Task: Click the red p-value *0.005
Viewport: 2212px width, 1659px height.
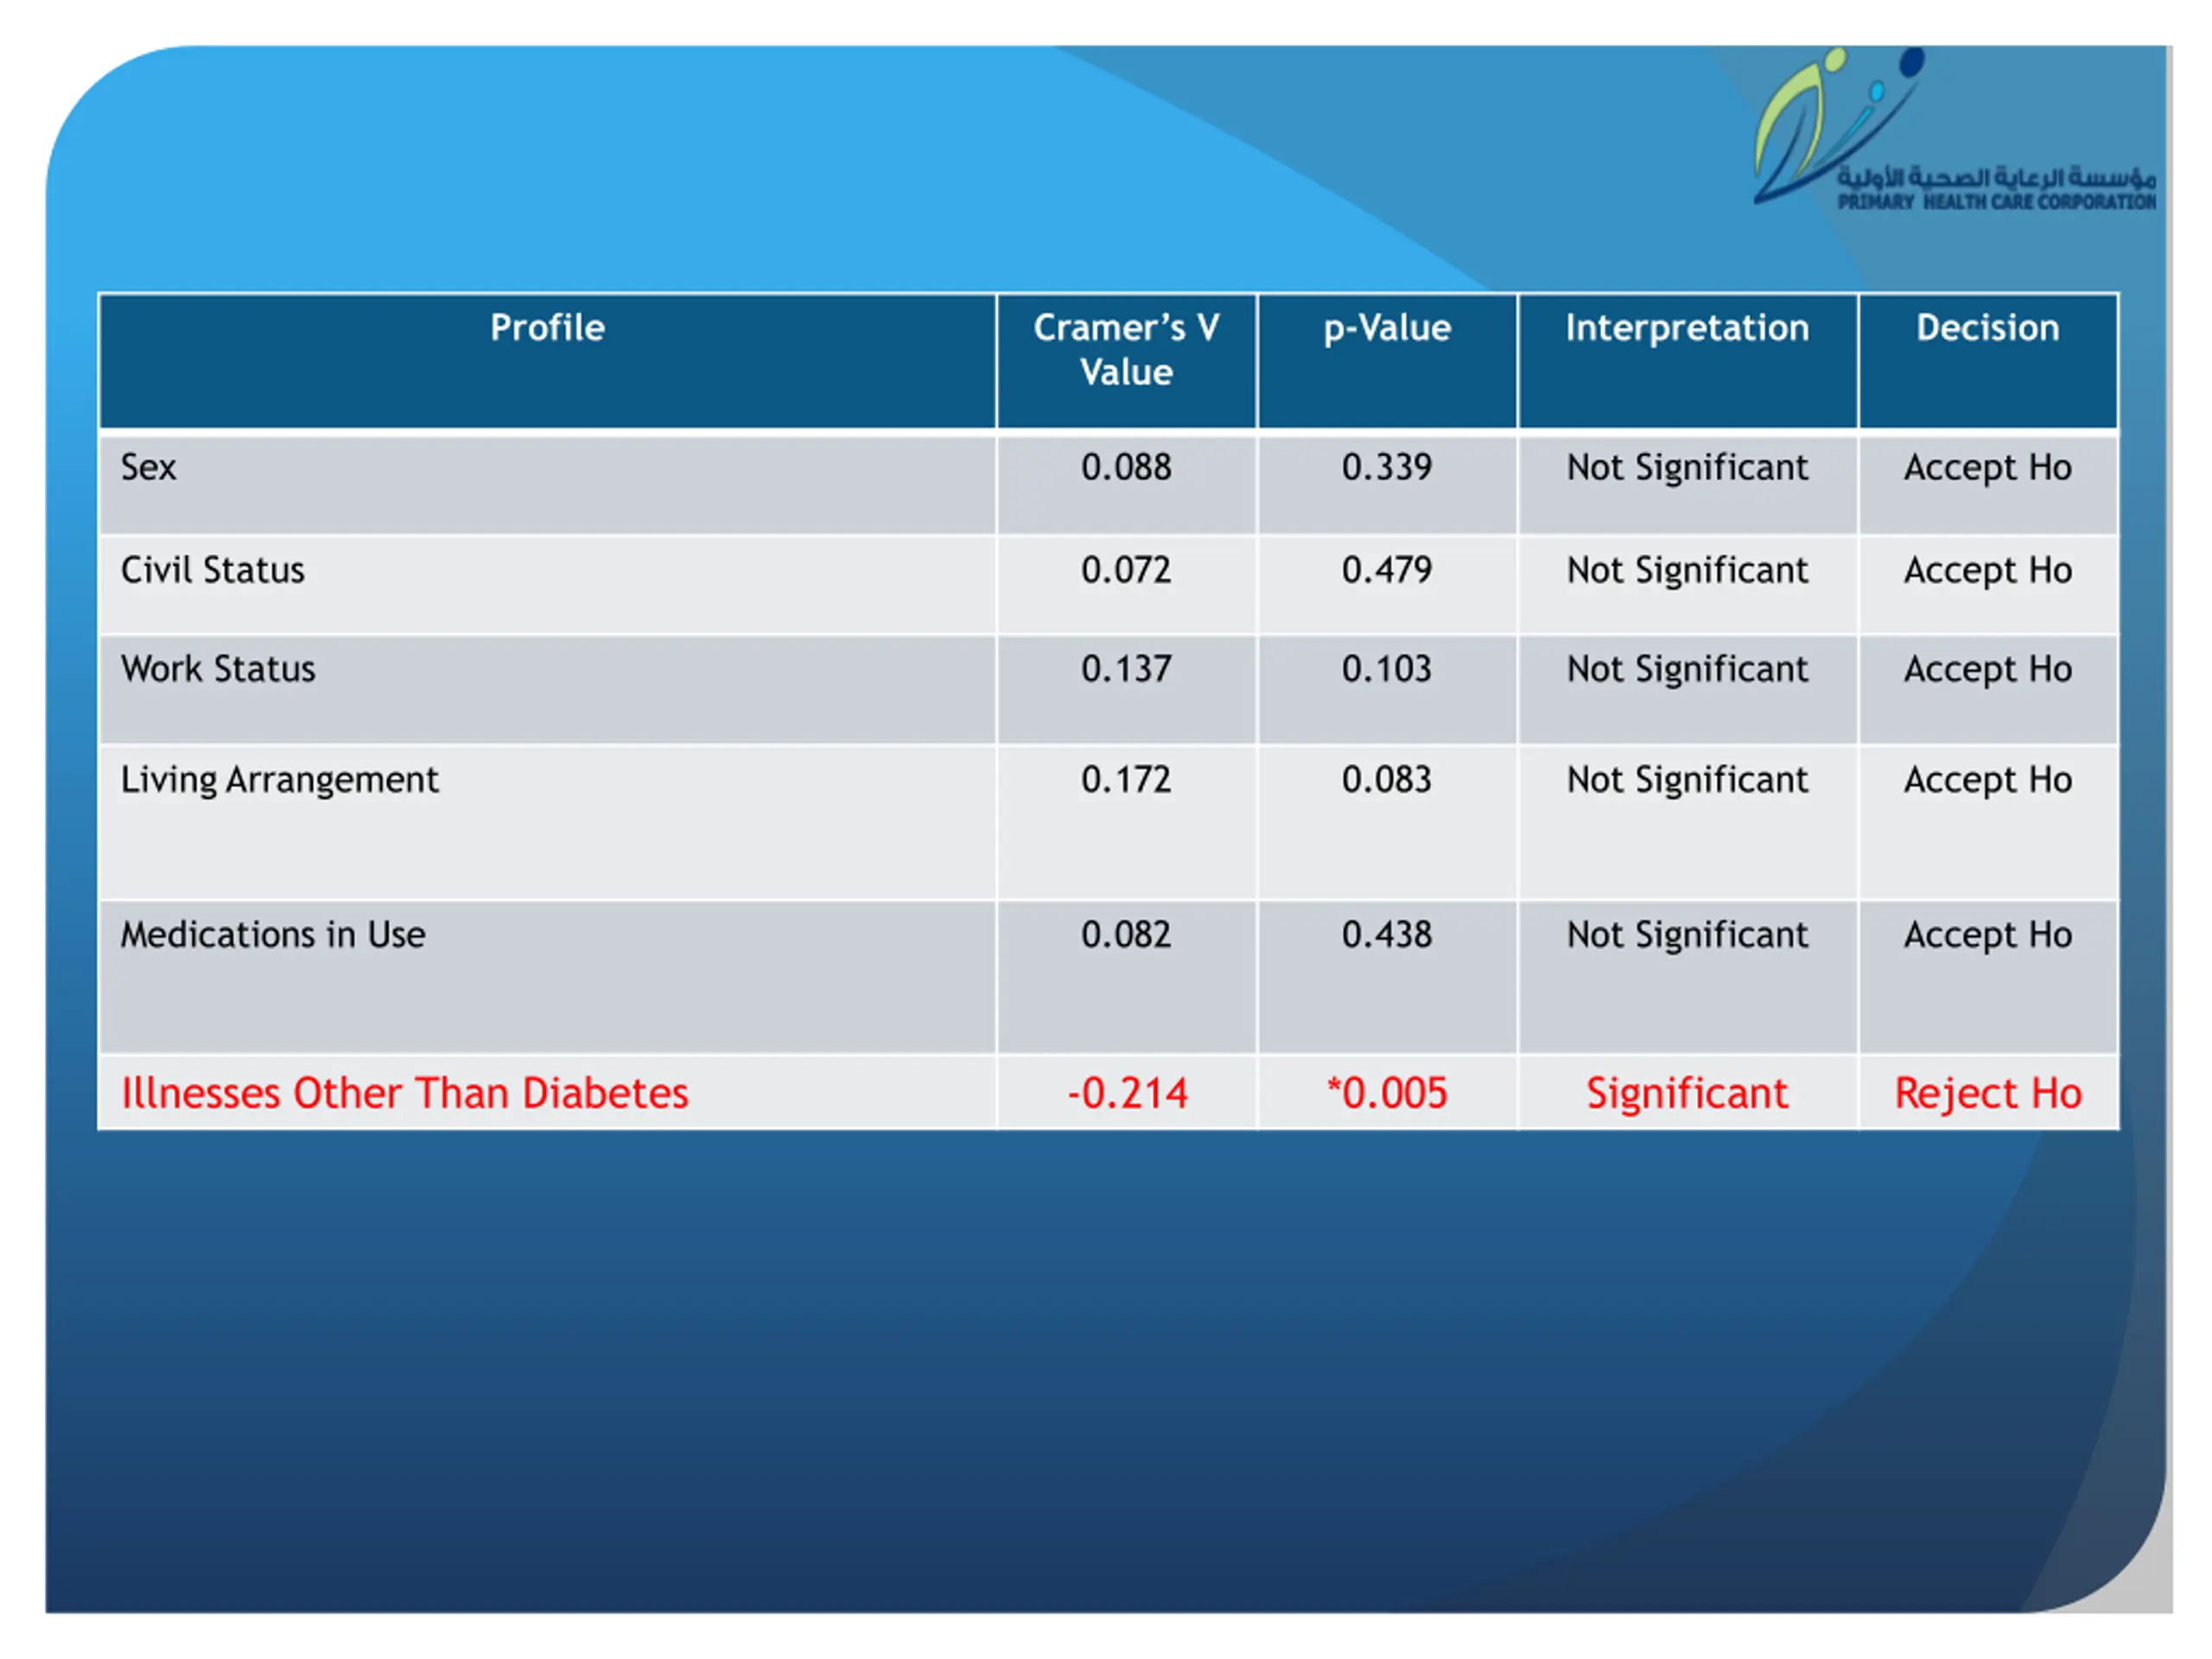Action: click(1387, 1093)
